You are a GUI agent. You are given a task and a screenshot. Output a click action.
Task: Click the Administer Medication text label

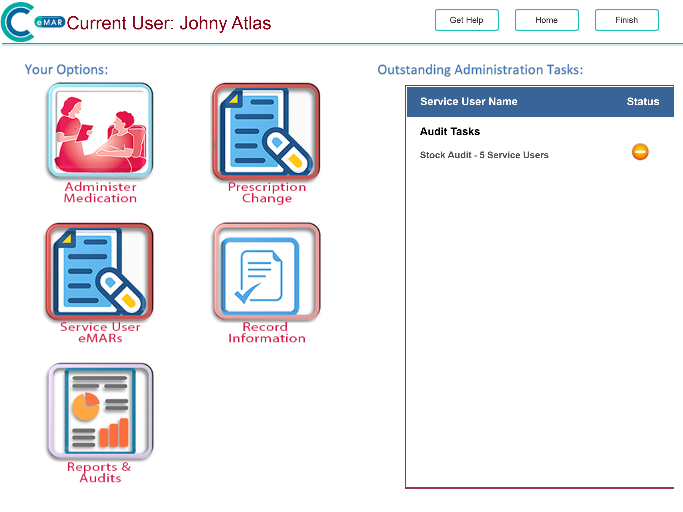coord(100,193)
